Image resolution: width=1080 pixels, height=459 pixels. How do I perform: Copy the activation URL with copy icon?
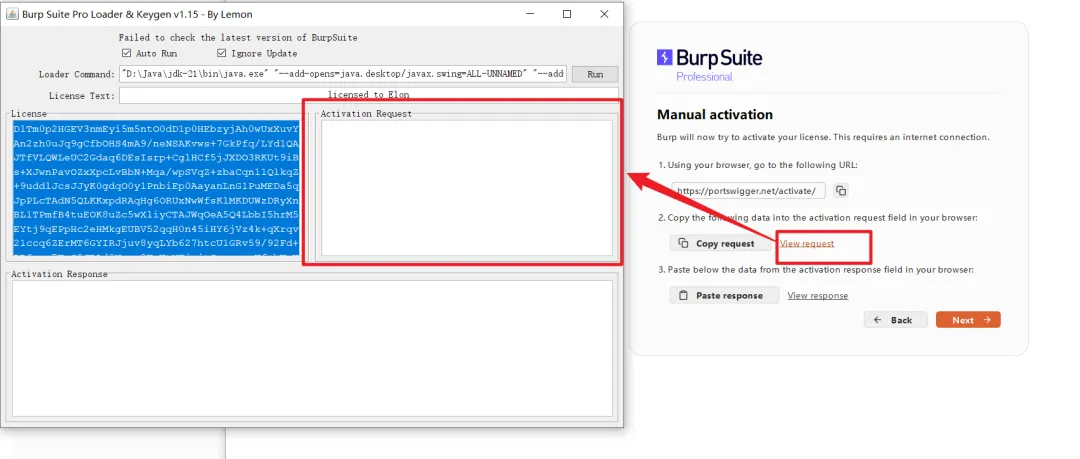841,191
